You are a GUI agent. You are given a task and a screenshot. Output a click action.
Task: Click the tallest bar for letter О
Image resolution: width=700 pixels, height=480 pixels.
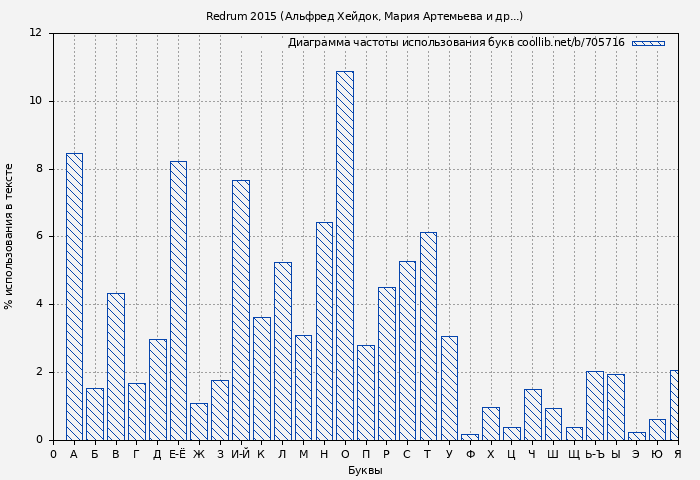pyautogui.click(x=344, y=255)
